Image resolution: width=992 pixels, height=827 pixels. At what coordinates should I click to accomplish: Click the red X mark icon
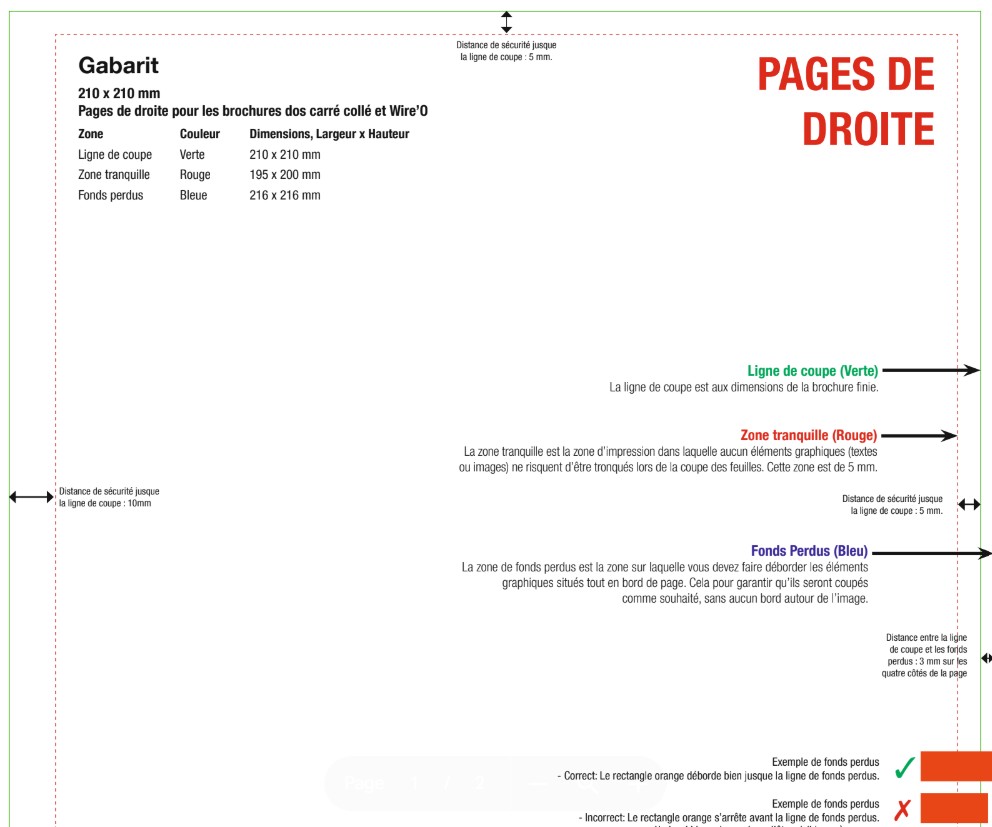click(x=903, y=809)
